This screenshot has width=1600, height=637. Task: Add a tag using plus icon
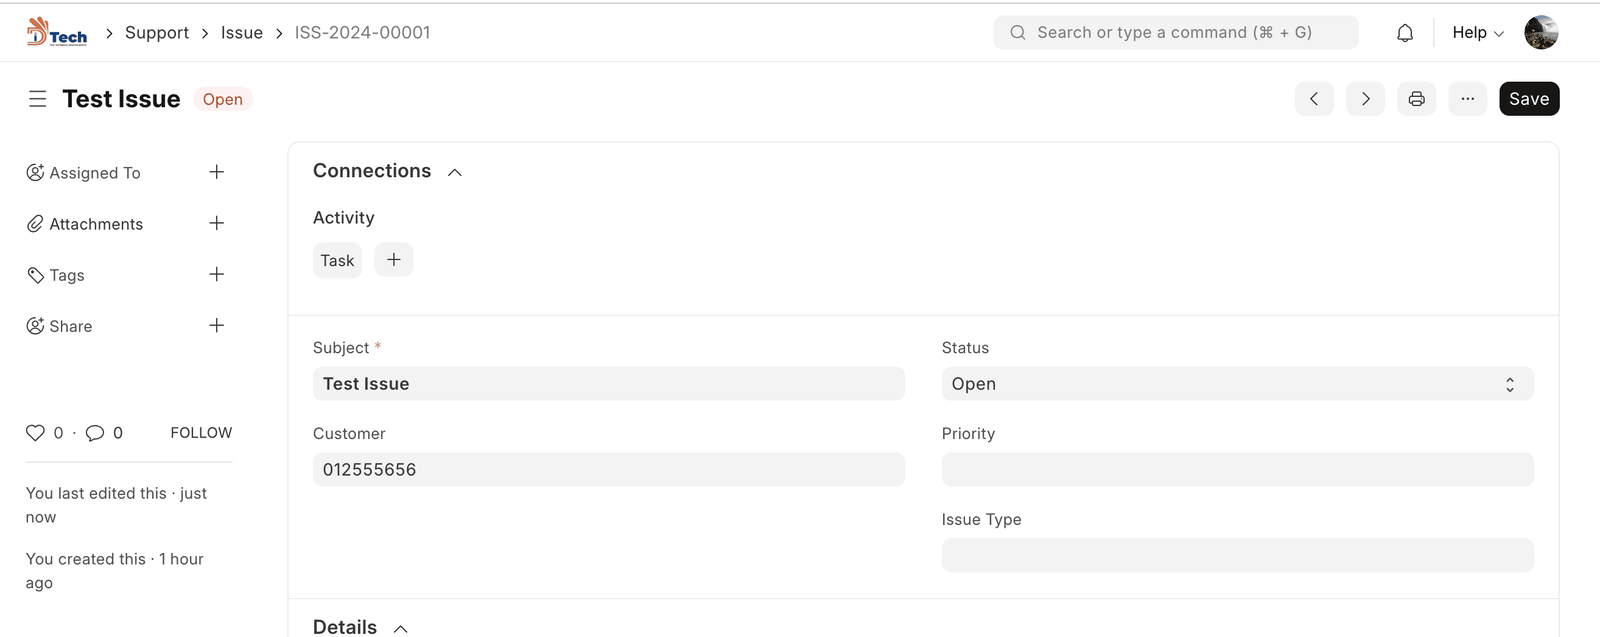[216, 274]
